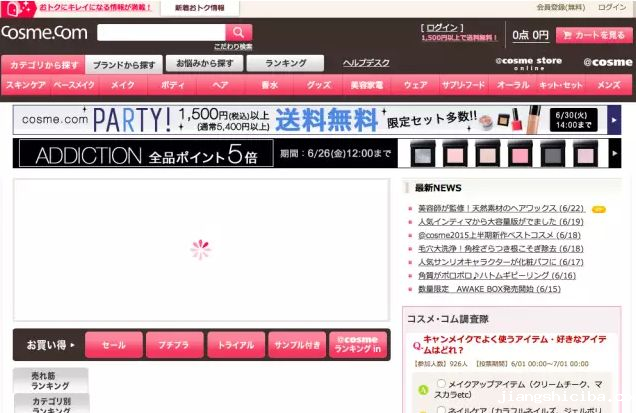636x413 pixels.
Task: Open the オーラル category
Action: pos(513,85)
